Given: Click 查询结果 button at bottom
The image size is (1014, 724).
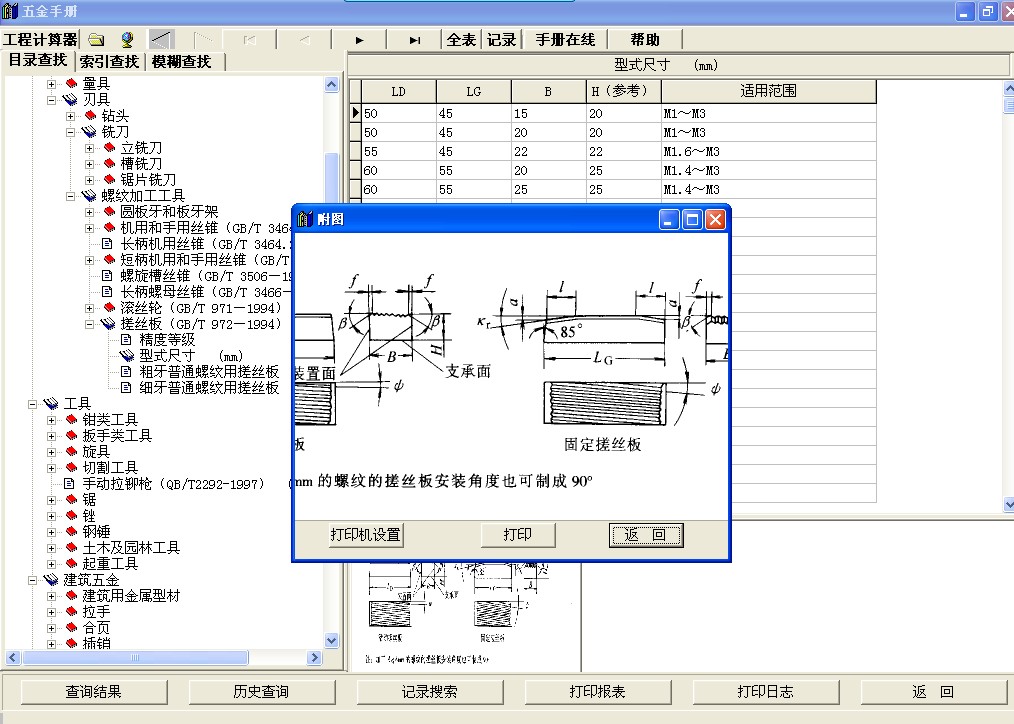Looking at the screenshot, I should point(94,692).
